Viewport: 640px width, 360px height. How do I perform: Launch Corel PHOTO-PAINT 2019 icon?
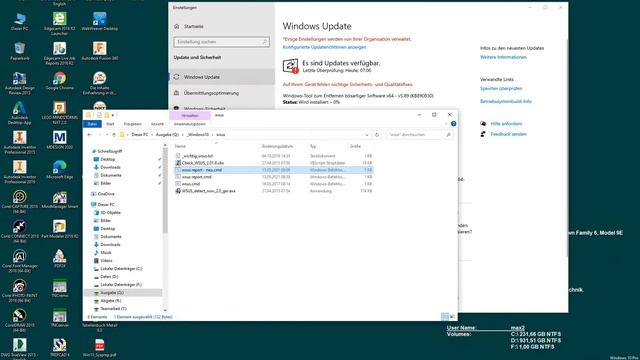pyautogui.click(x=20, y=291)
